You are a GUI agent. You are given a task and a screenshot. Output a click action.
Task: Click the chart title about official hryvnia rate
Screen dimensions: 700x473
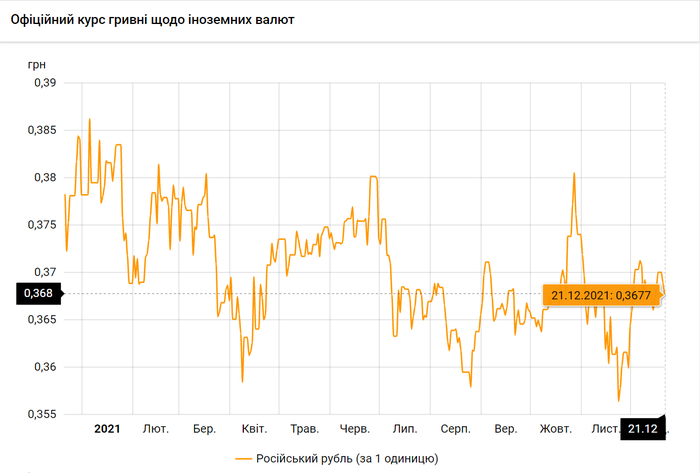pos(152,19)
